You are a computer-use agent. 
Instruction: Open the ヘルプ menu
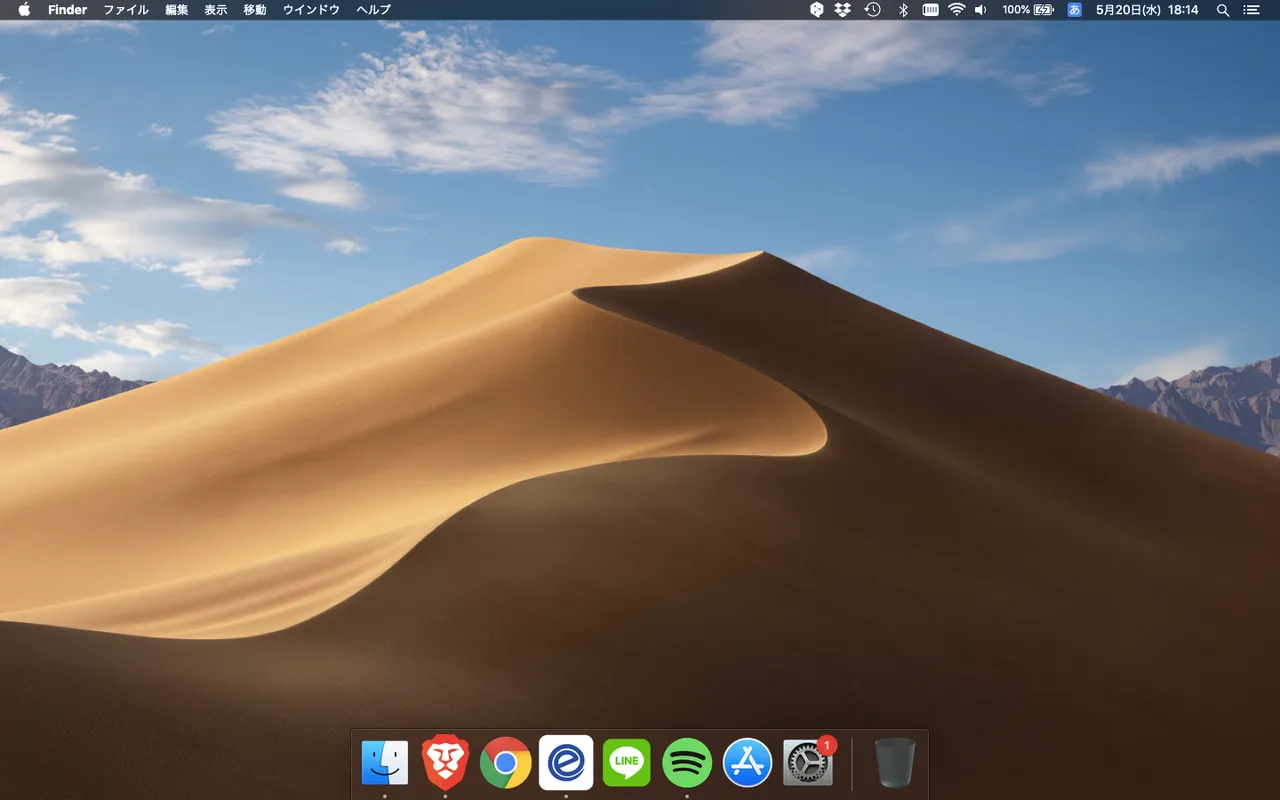(x=374, y=9)
